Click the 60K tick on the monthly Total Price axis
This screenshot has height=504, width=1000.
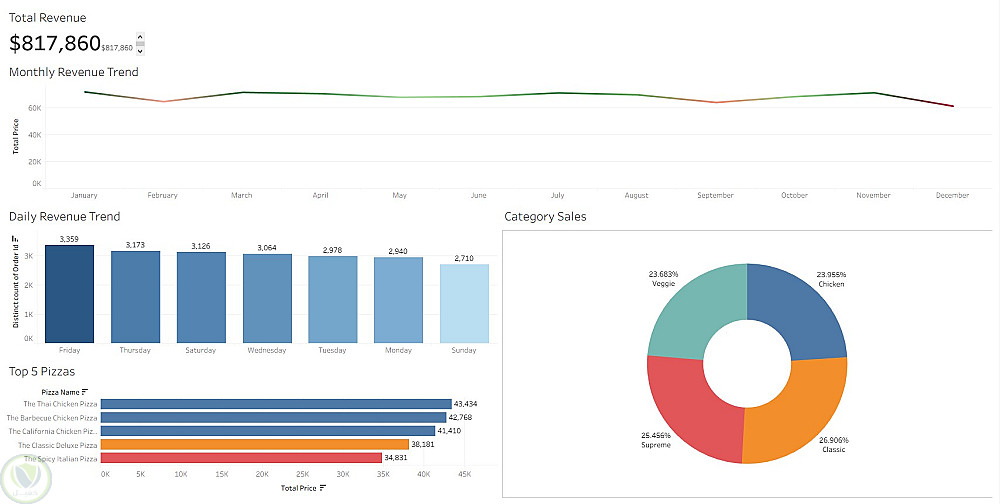[x=35, y=108]
